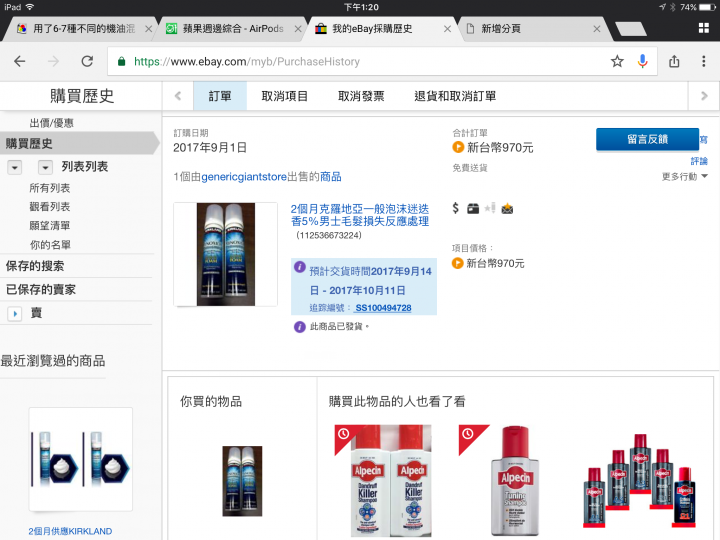
Task: Open Alpecin five-bottle bundle item
Action: 639,481
